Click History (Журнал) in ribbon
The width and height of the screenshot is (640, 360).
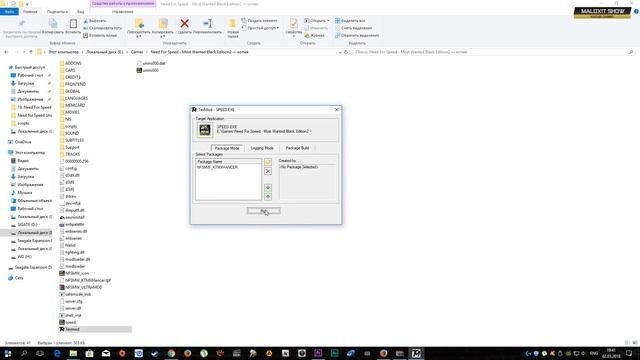click(314, 36)
